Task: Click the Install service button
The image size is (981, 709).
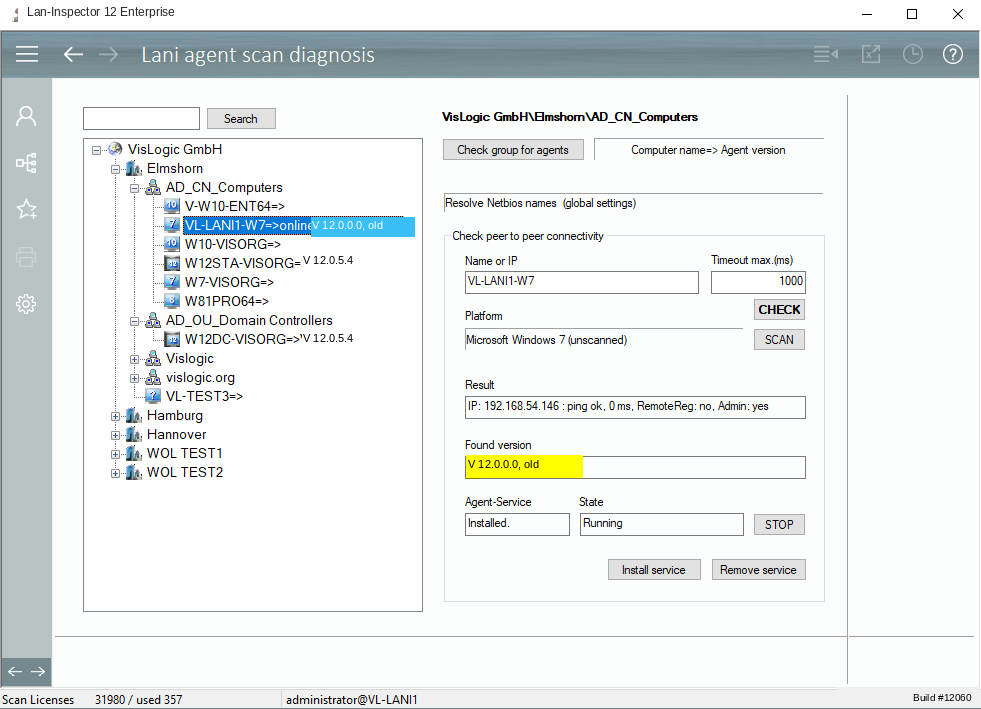Action: click(x=654, y=569)
